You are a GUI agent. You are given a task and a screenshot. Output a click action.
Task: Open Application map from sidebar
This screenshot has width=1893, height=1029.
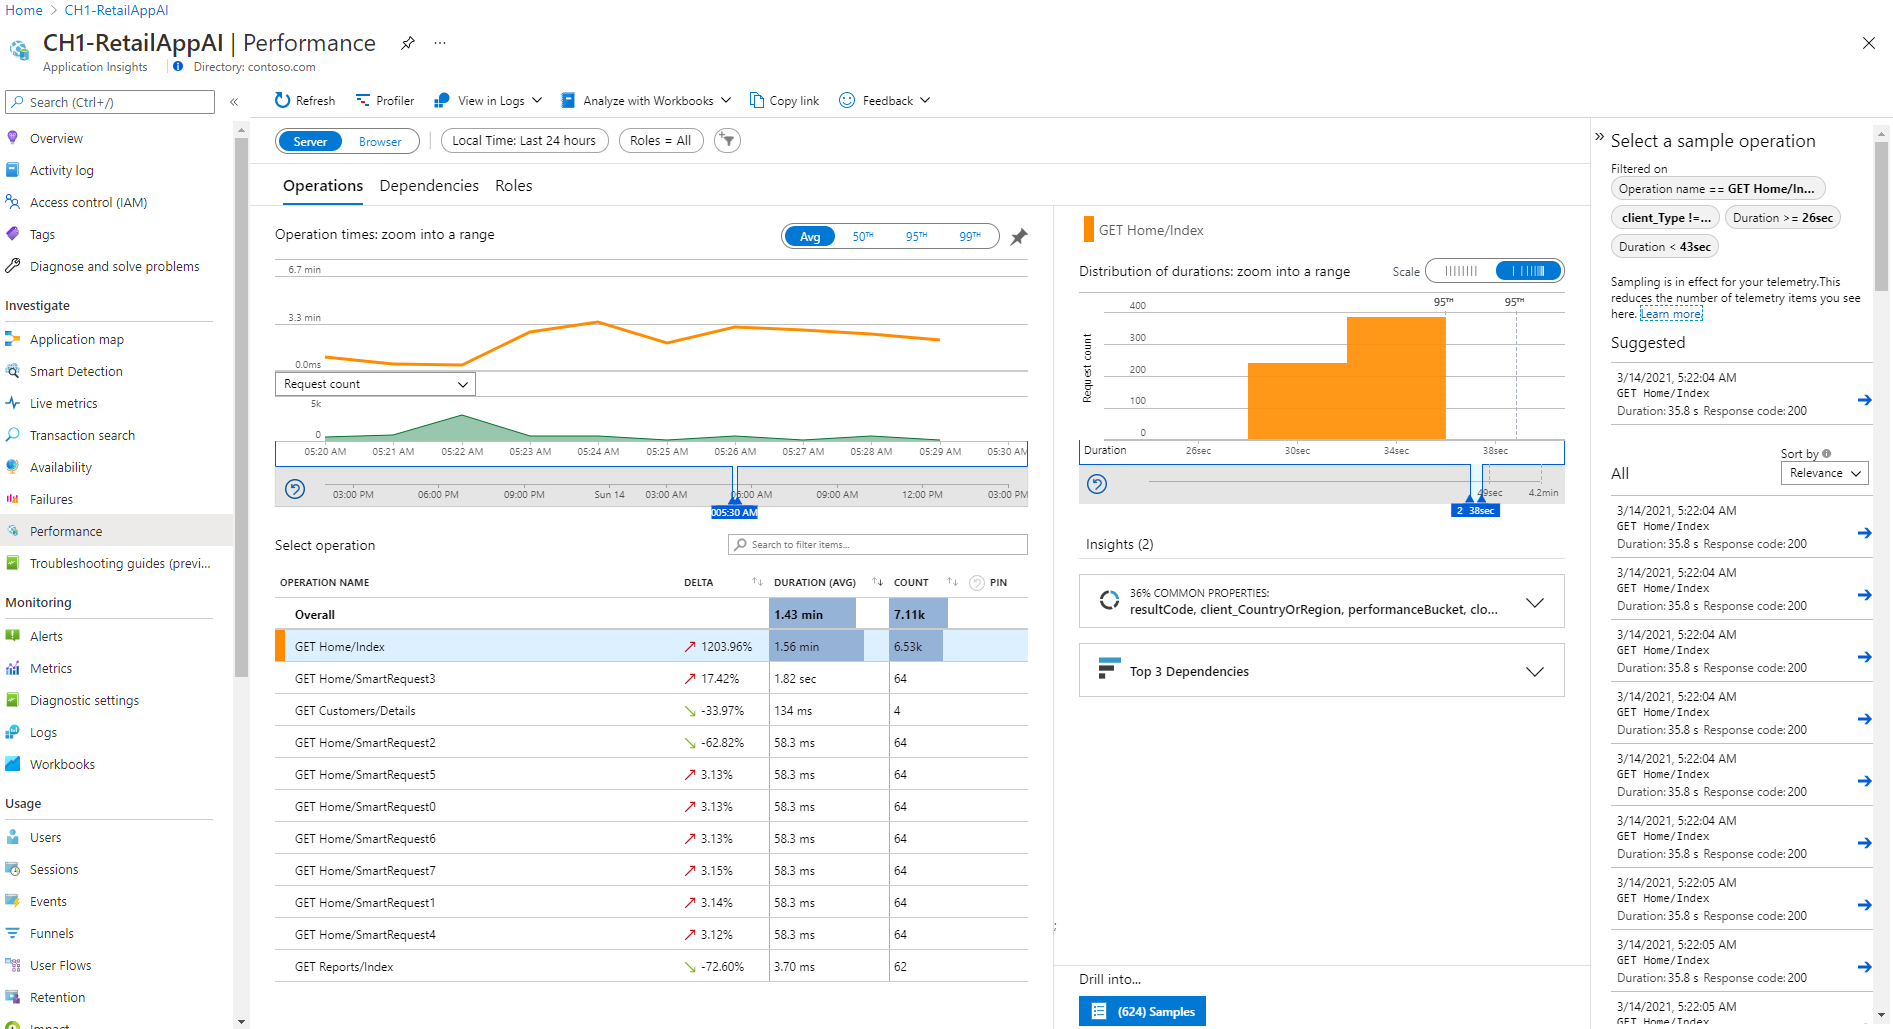click(77, 339)
